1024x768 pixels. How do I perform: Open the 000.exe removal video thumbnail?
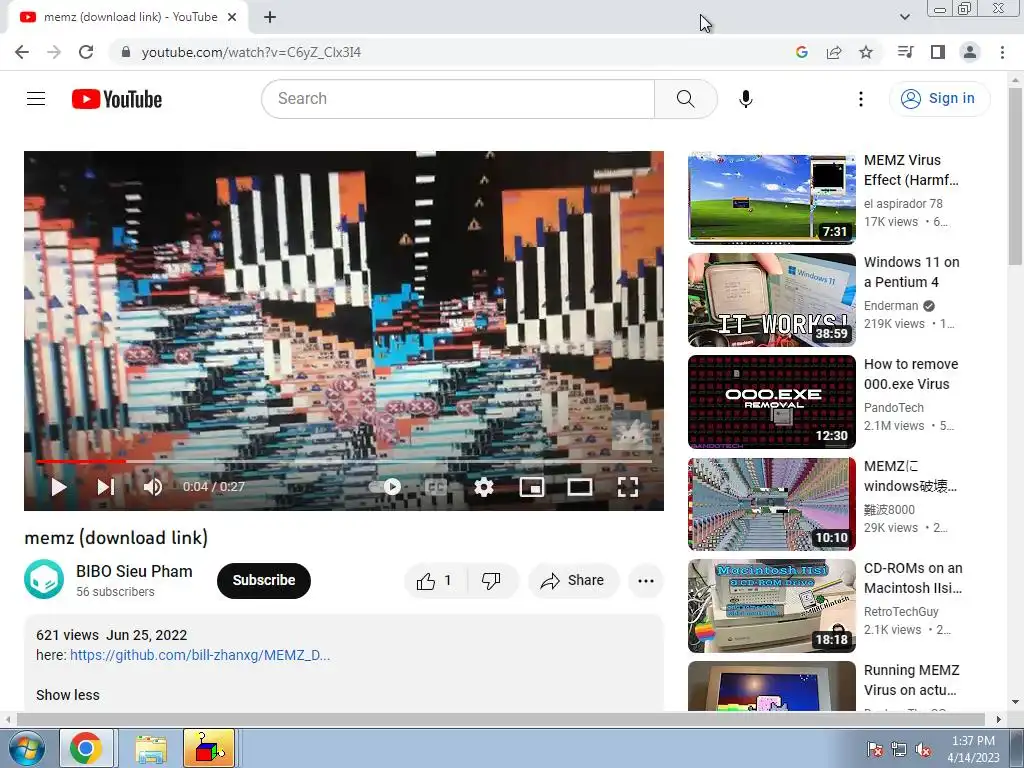[772, 402]
